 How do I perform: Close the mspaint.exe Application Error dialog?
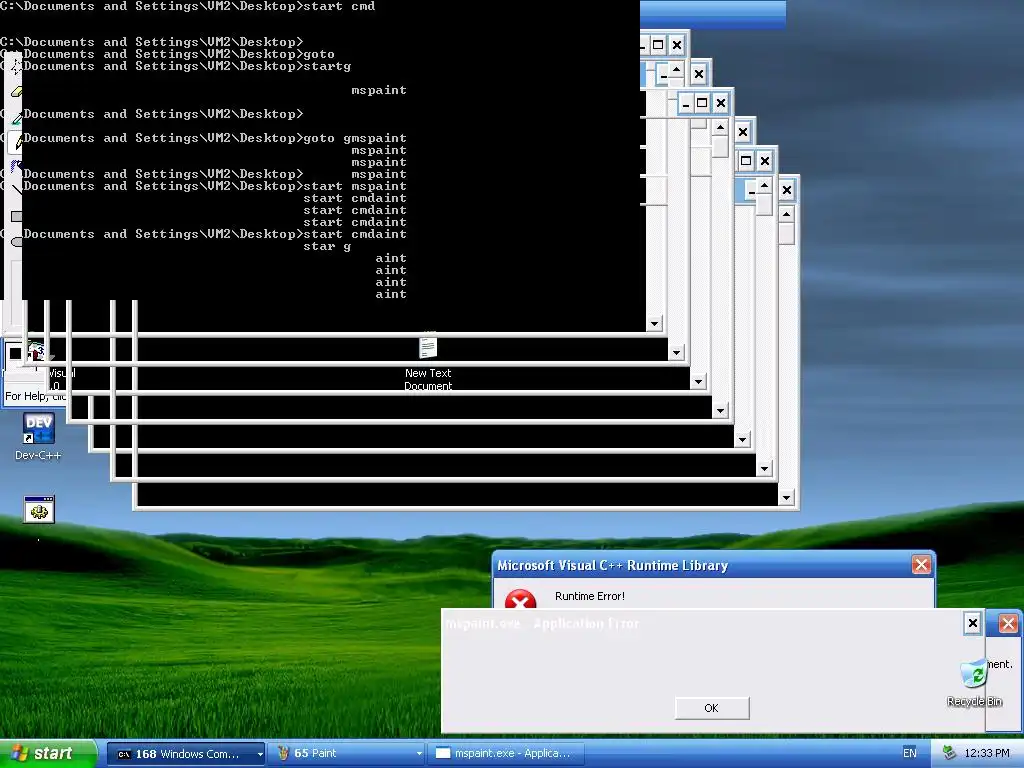[x=972, y=623]
